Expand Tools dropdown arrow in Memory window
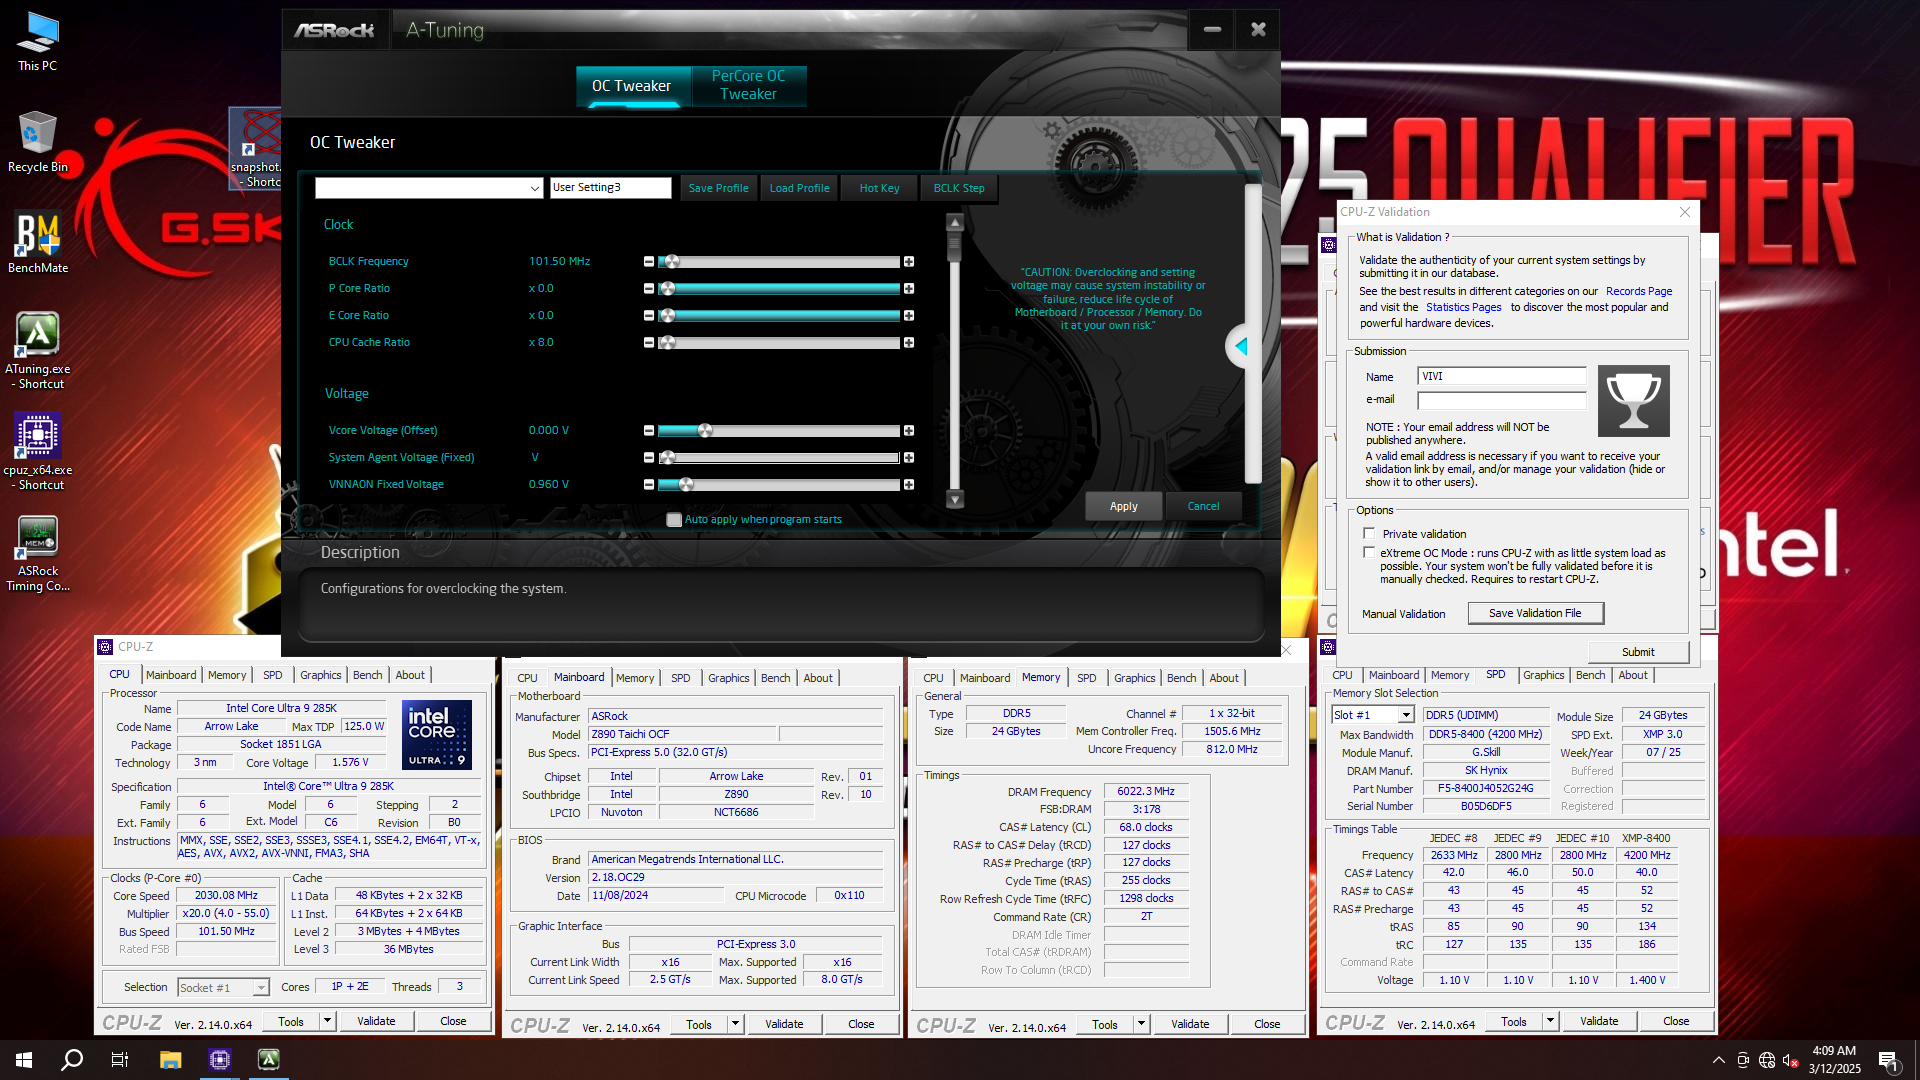Screen dimensions: 1920x1080 [x=1141, y=1024]
